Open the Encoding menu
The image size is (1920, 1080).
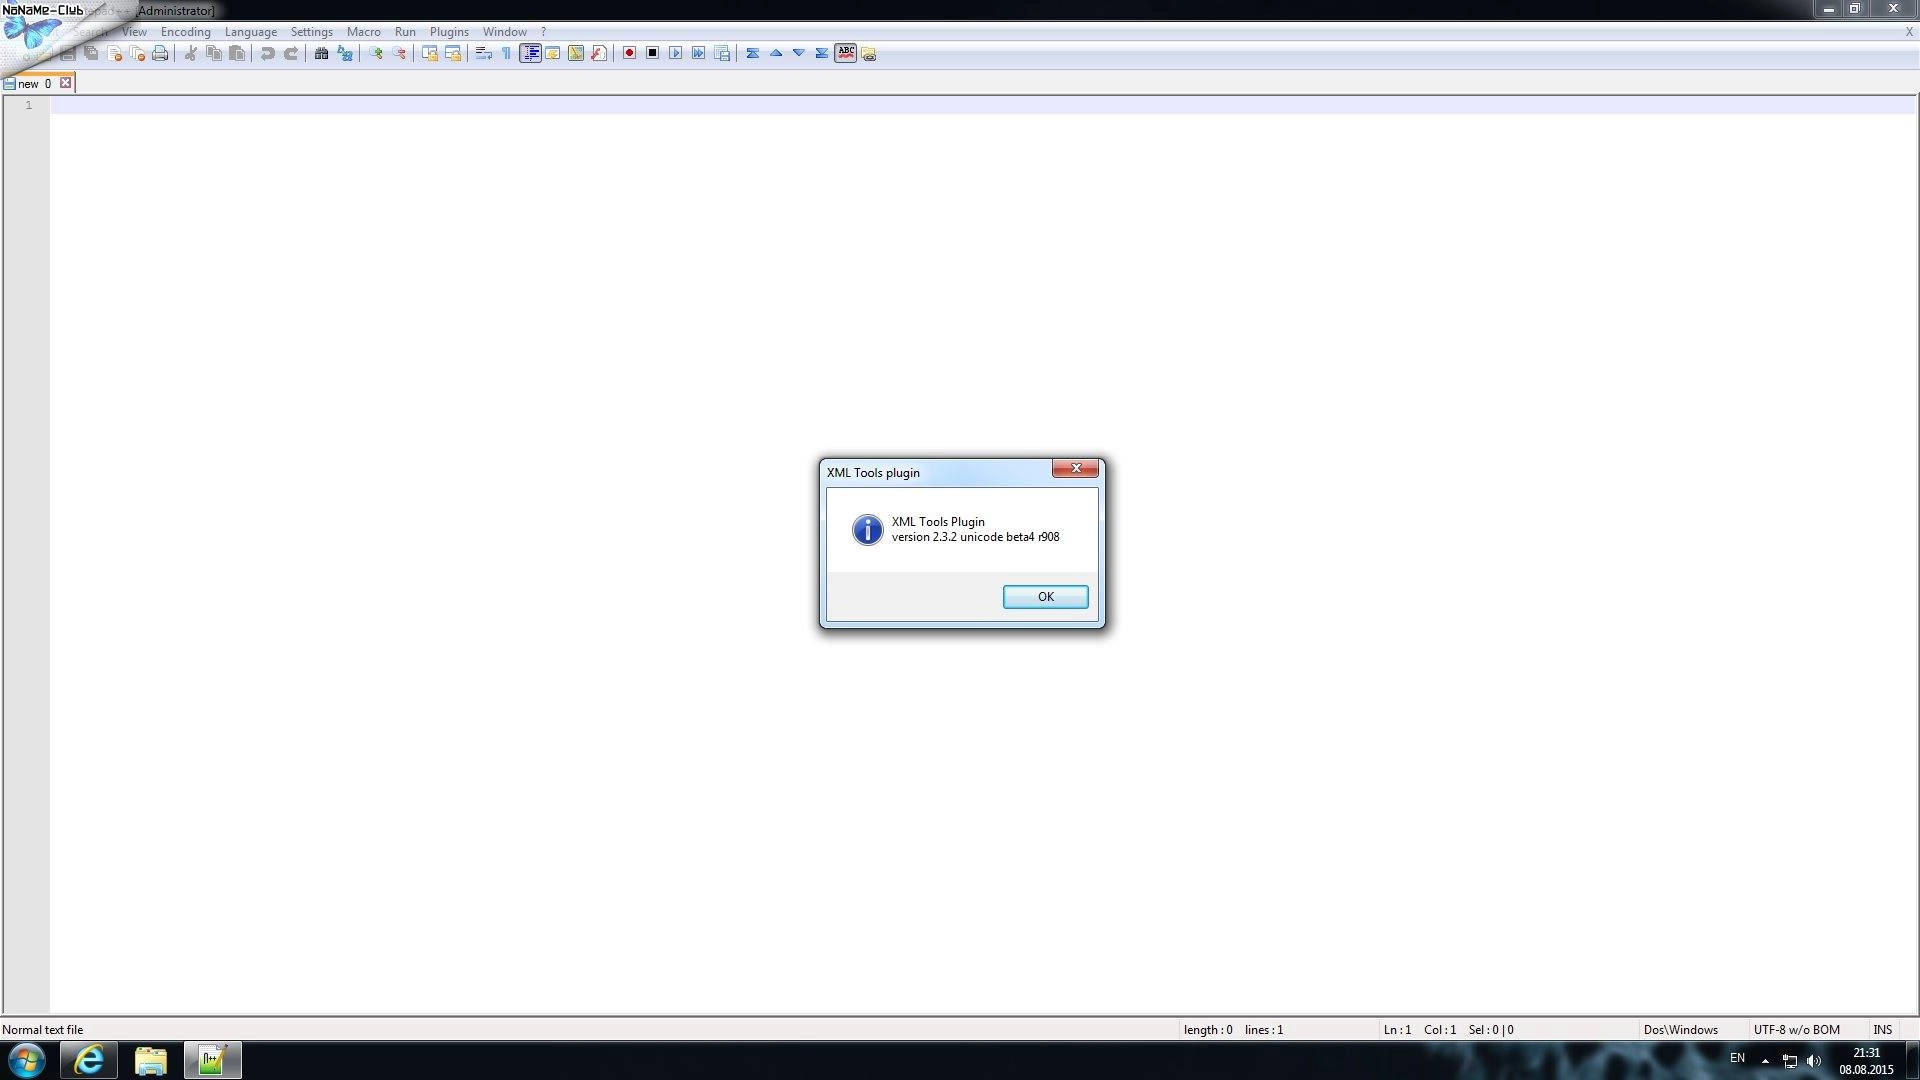pos(185,32)
